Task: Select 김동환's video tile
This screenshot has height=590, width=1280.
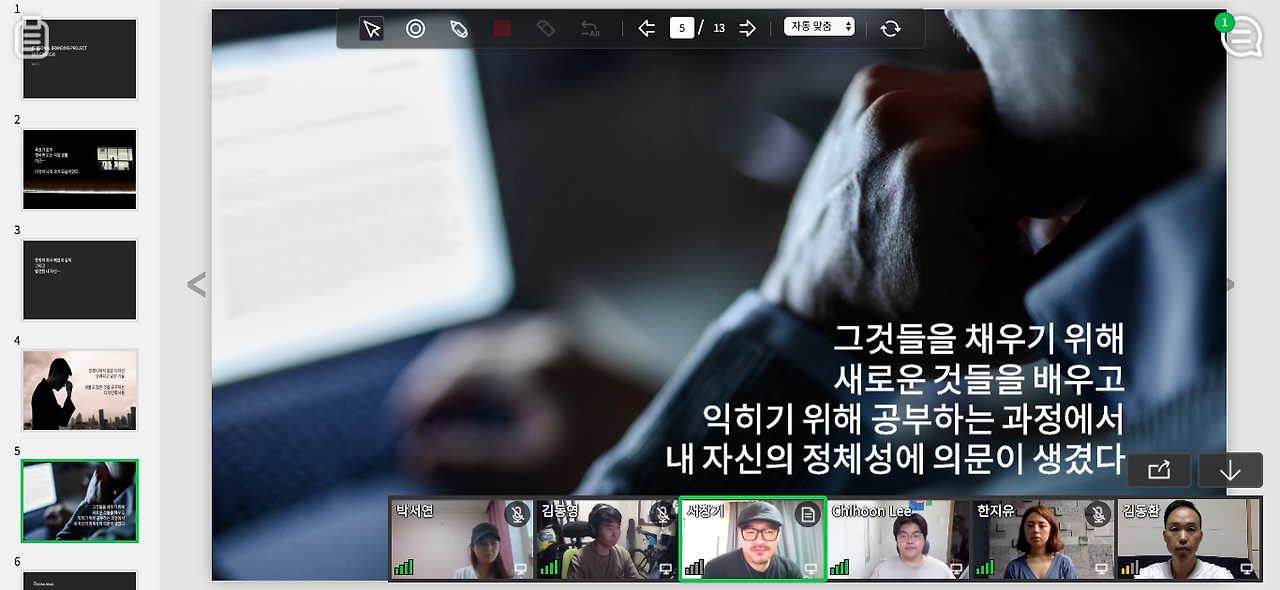Action: 1188,539
